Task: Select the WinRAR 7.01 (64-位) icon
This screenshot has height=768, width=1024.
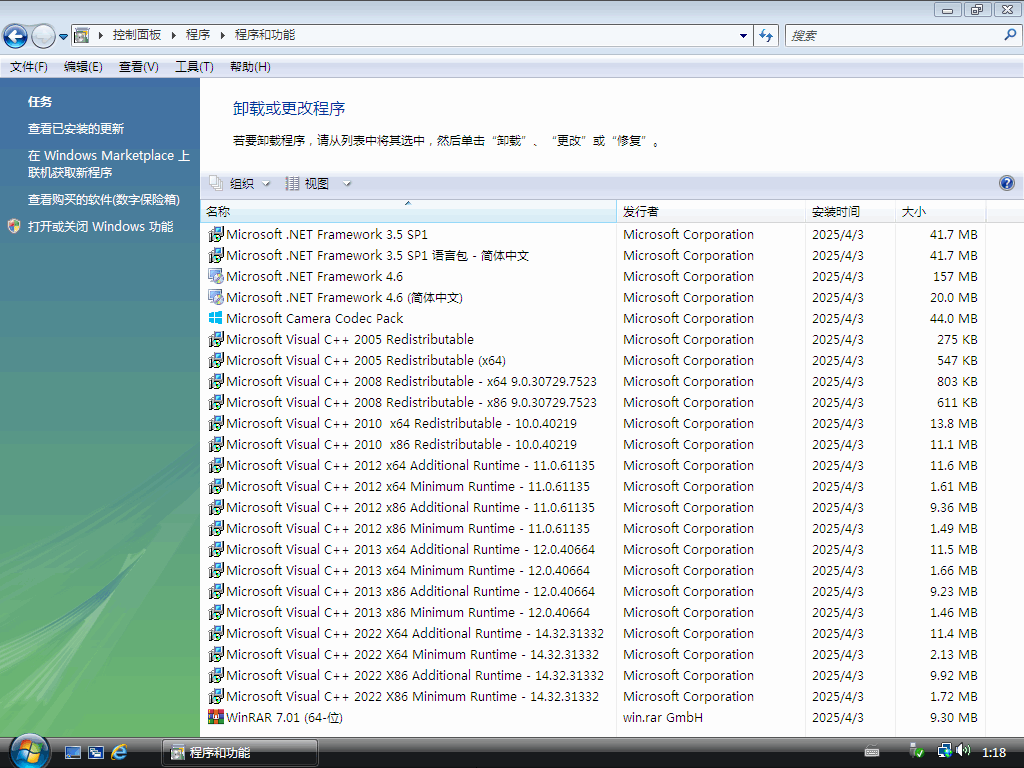Action: point(216,717)
